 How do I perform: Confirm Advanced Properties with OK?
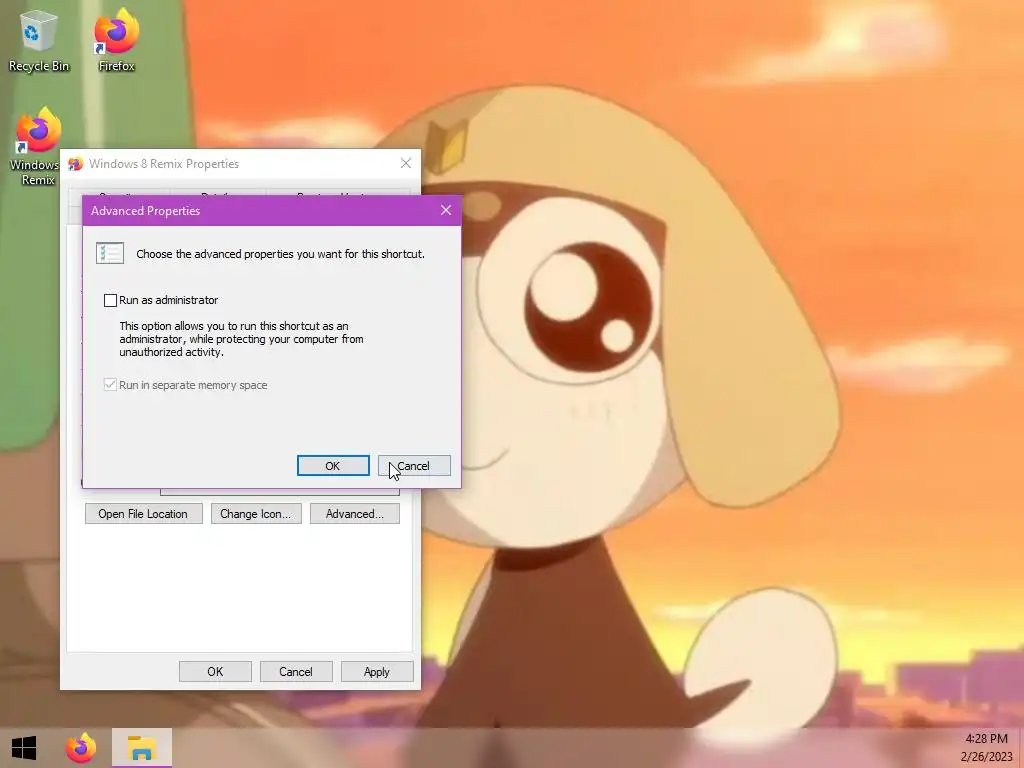tap(333, 466)
